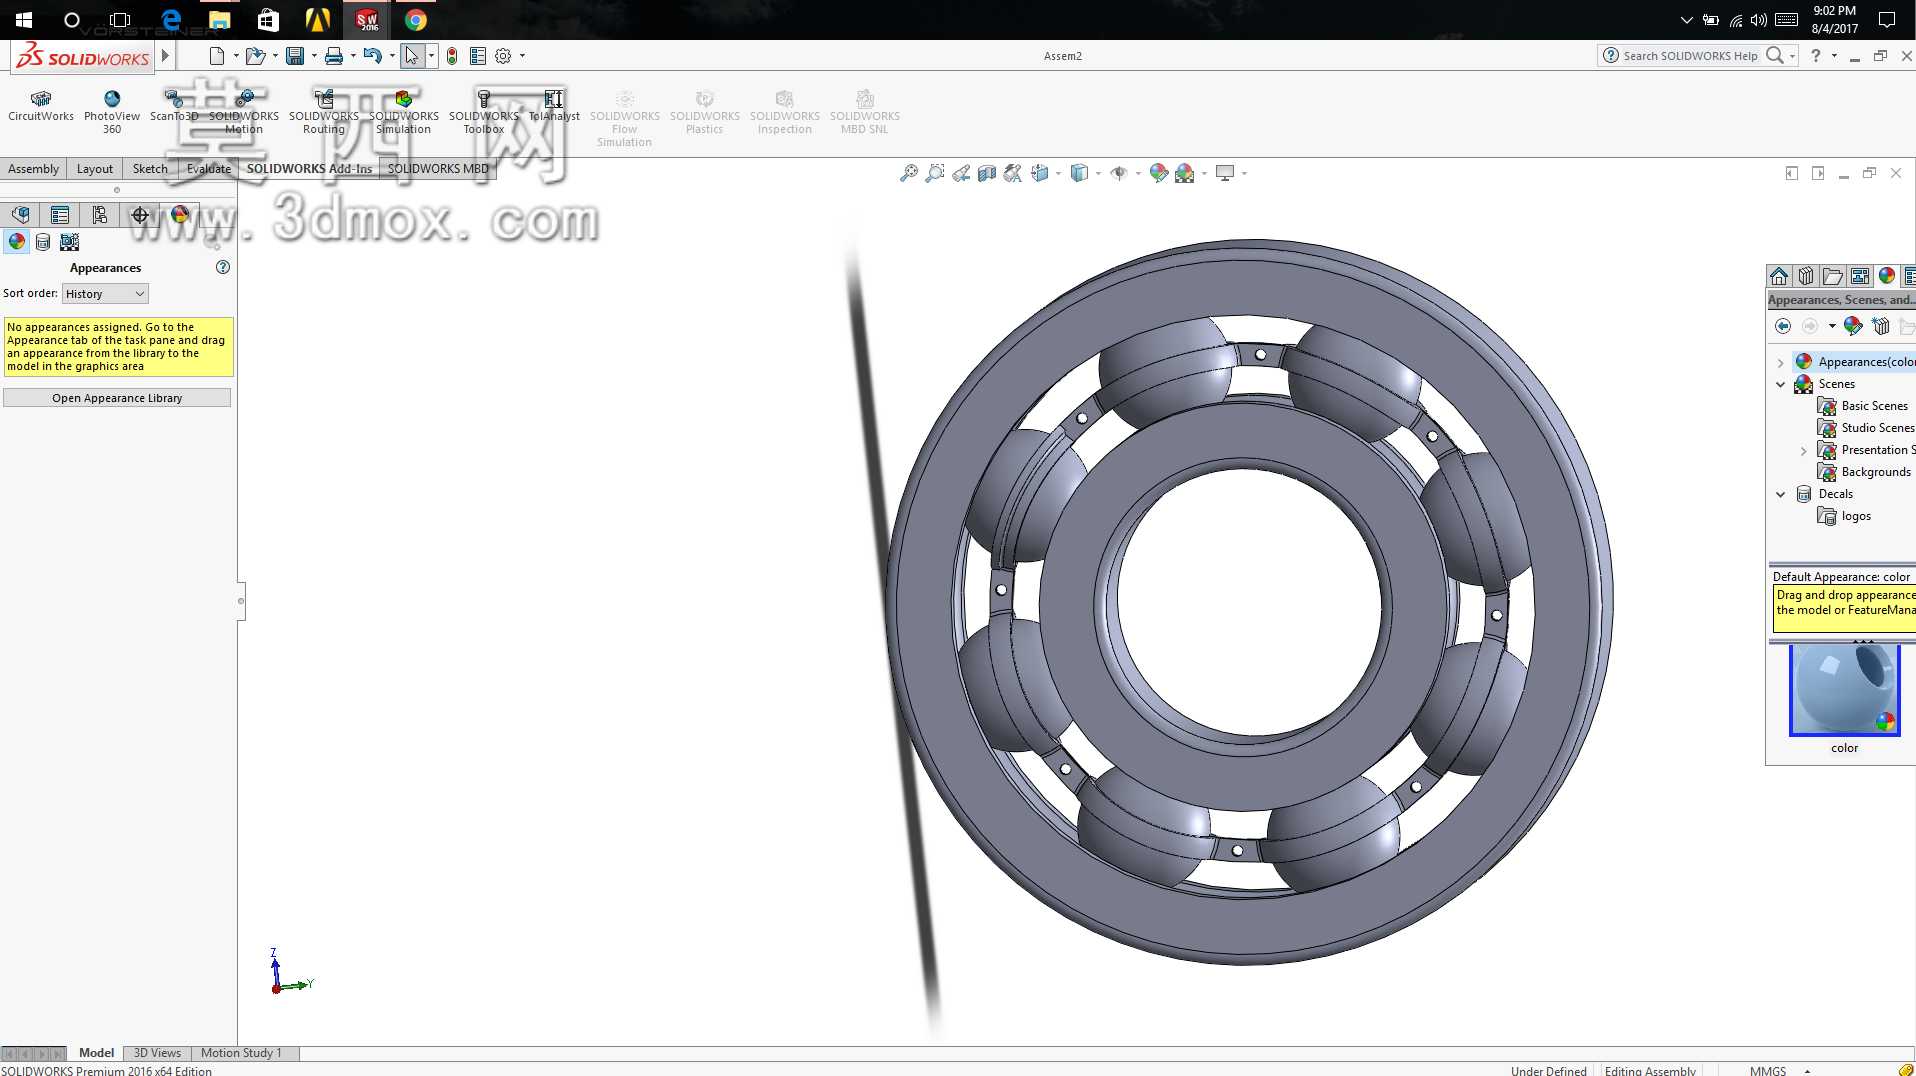
Task: Open the Help question mark dropdown arrow
Action: pos(1834,56)
